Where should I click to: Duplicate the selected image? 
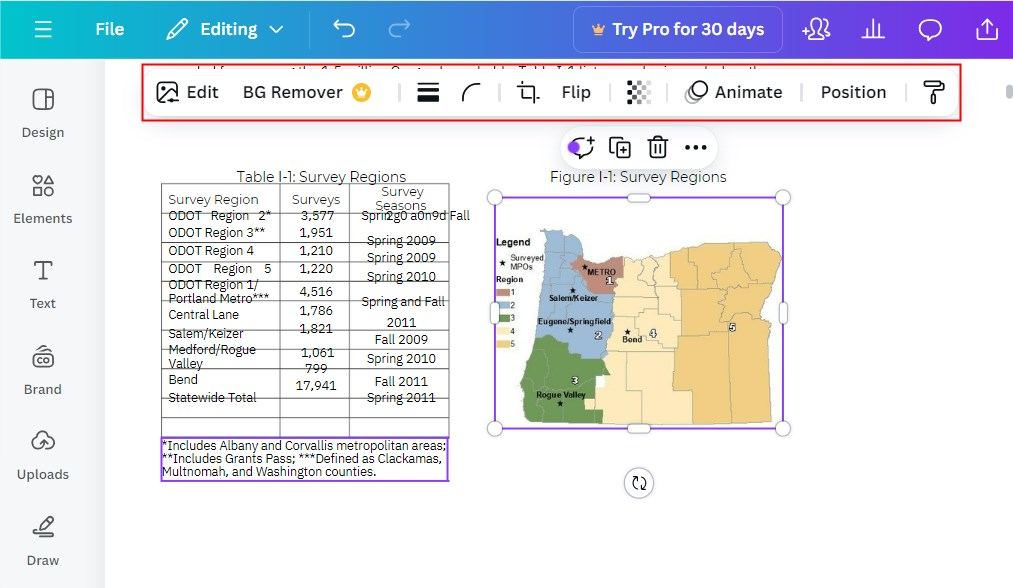point(620,147)
